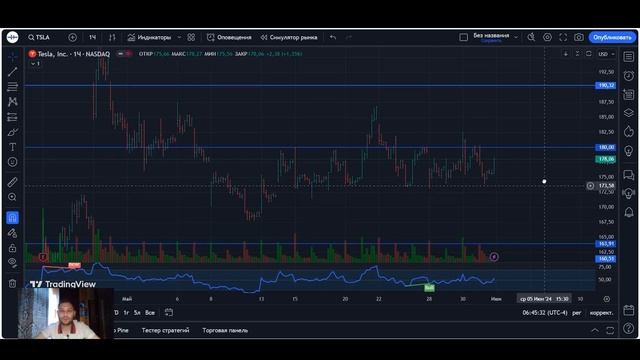The height and width of the screenshot is (360, 640).
Task: Open forecasting and measurement tools
Action: point(13,117)
